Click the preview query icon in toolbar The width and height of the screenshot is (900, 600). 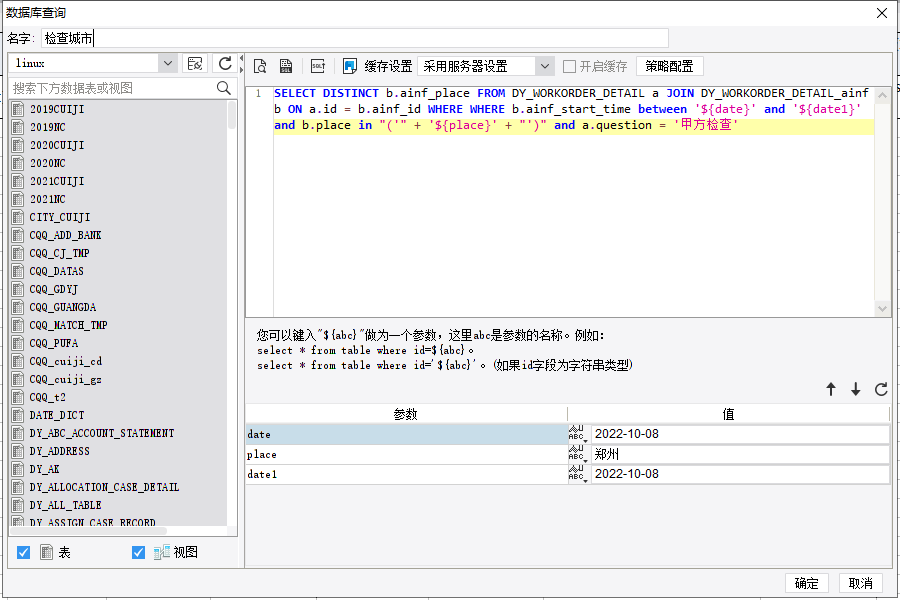260,66
